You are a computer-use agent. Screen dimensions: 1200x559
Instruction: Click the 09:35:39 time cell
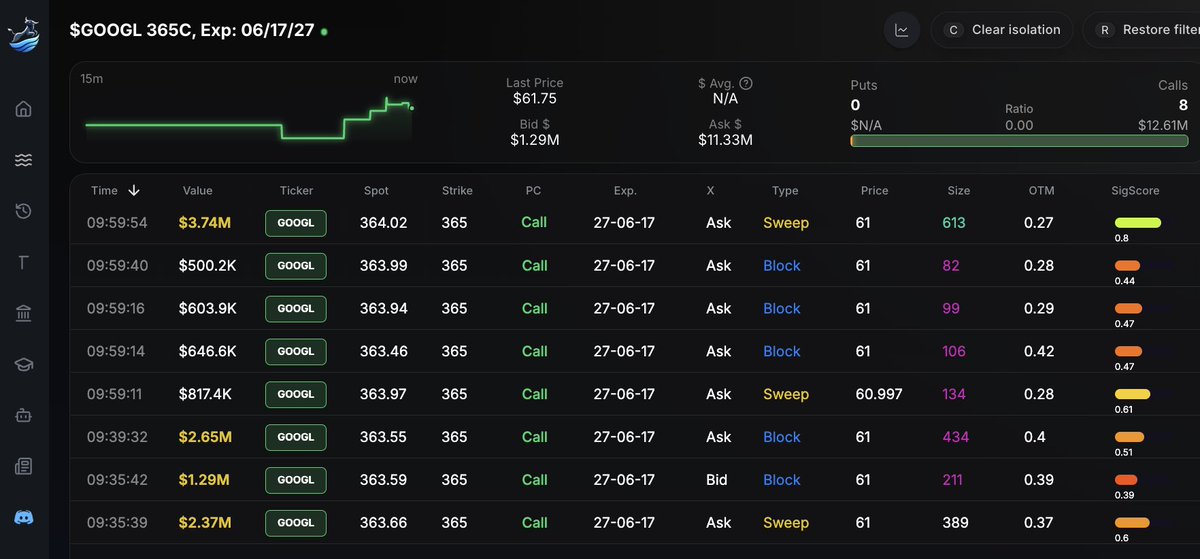tap(117, 522)
